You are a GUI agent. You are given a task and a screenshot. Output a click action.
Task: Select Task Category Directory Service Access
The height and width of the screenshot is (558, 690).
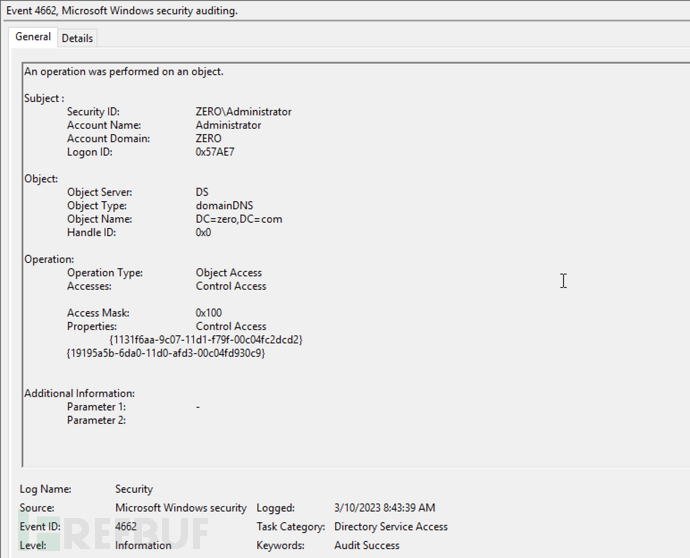point(391,527)
